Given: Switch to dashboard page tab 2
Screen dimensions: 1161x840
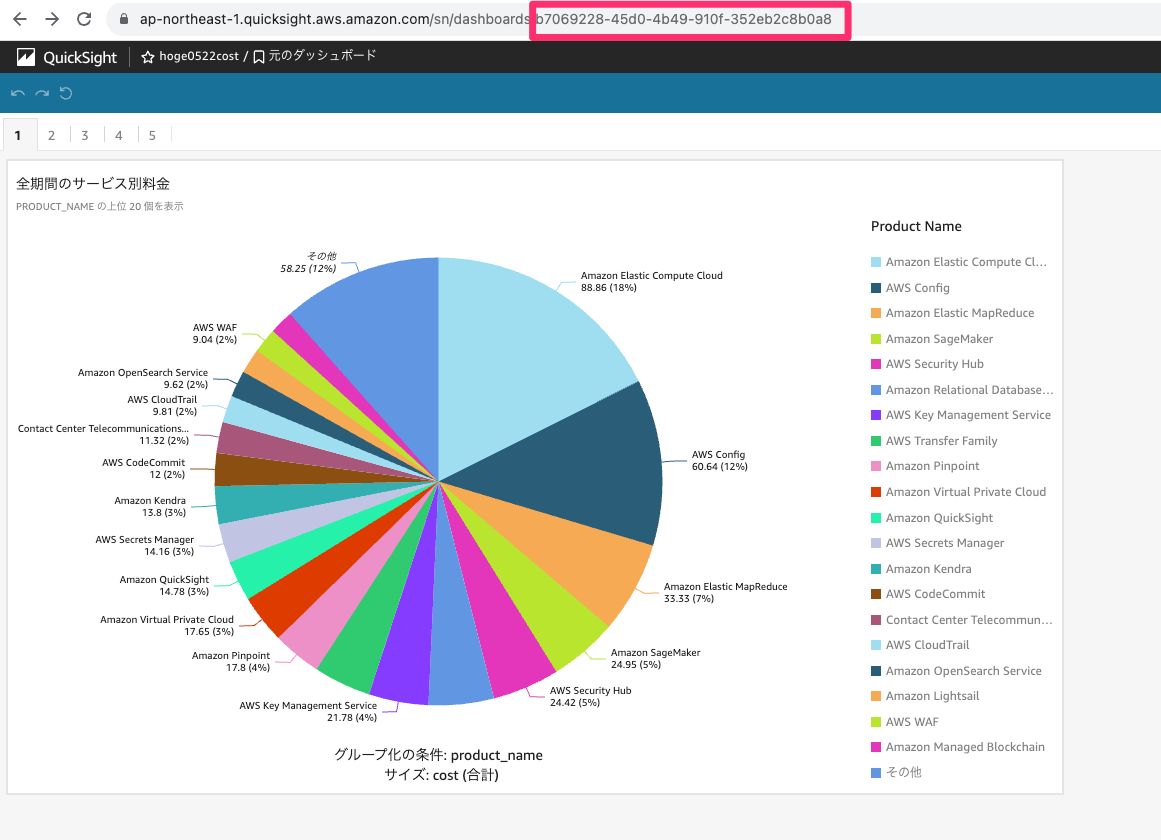Looking at the screenshot, I should pos(51,134).
